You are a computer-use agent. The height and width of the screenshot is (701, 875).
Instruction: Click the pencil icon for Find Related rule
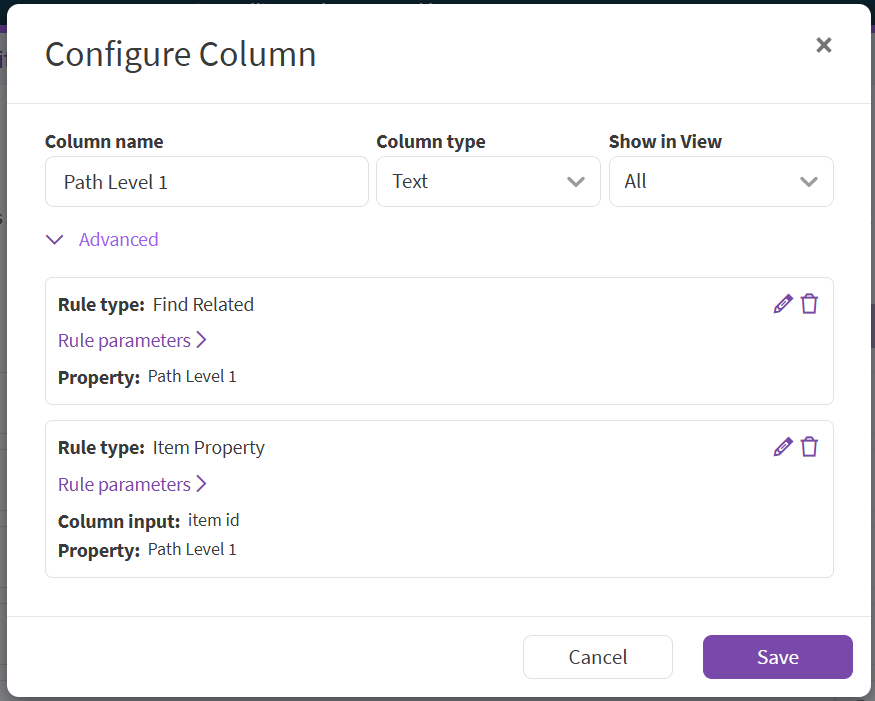click(783, 304)
